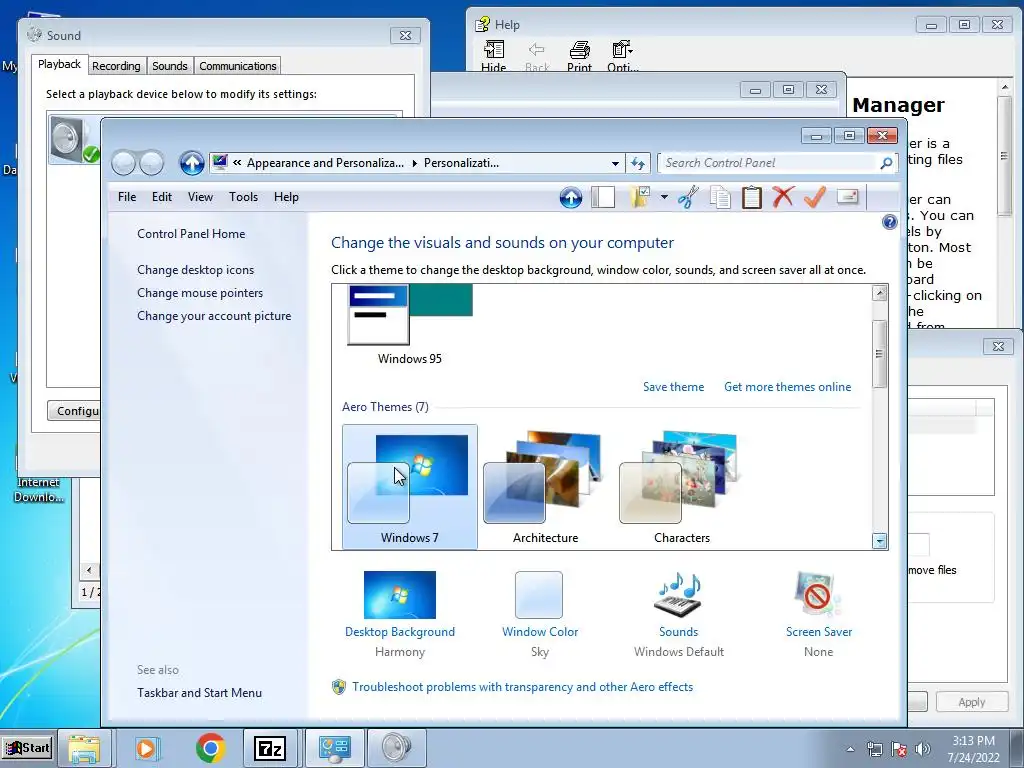The height and width of the screenshot is (768, 1024).
Task: Toggle the navigation pane layout icon
Action: click(603, 197)
